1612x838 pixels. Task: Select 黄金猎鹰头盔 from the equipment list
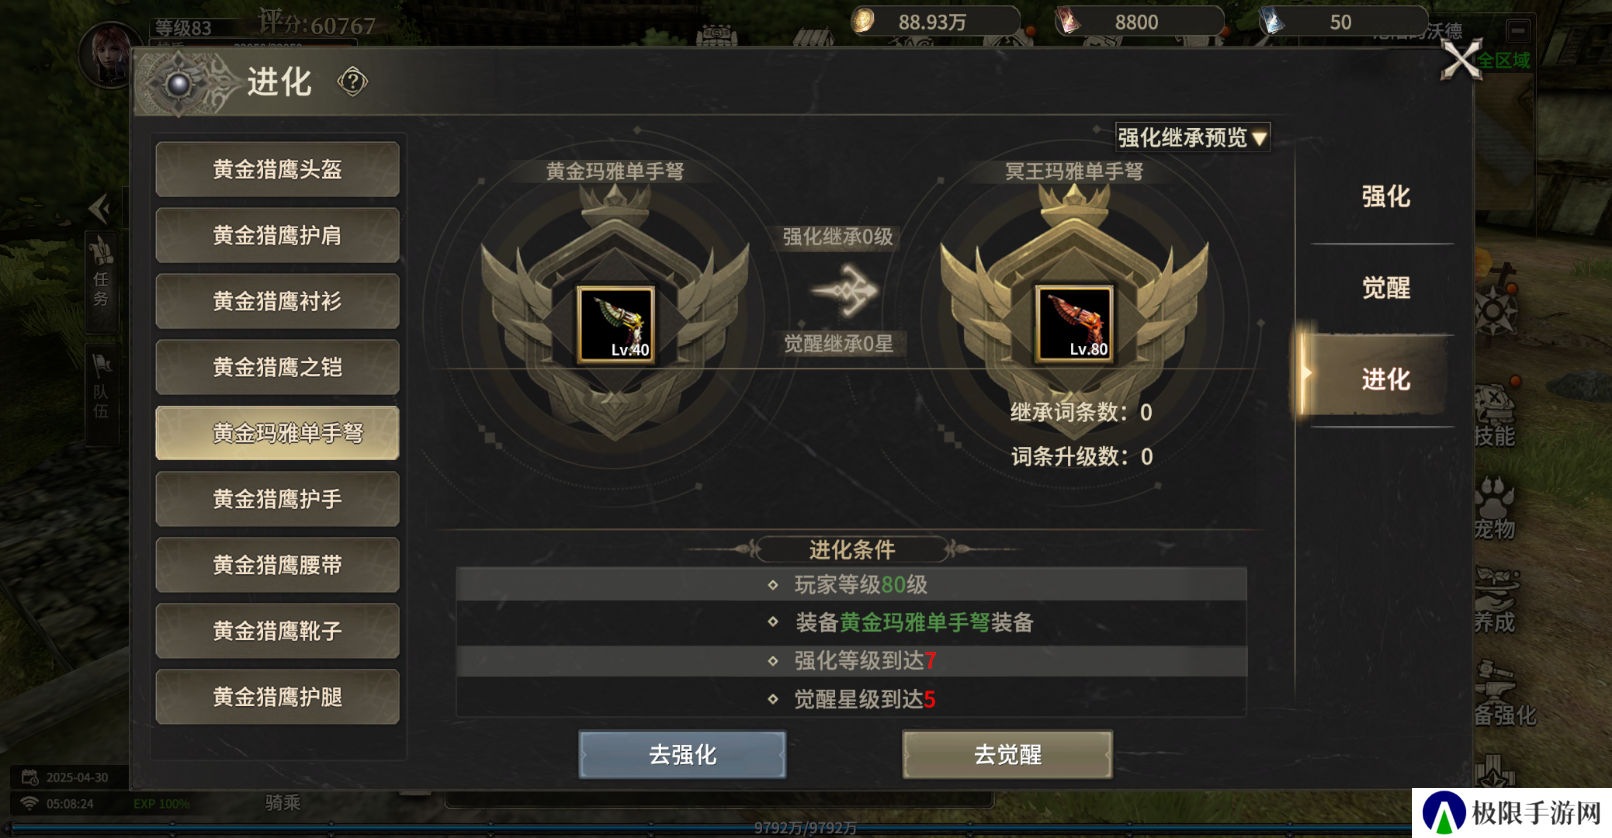[x=278, y=169]
